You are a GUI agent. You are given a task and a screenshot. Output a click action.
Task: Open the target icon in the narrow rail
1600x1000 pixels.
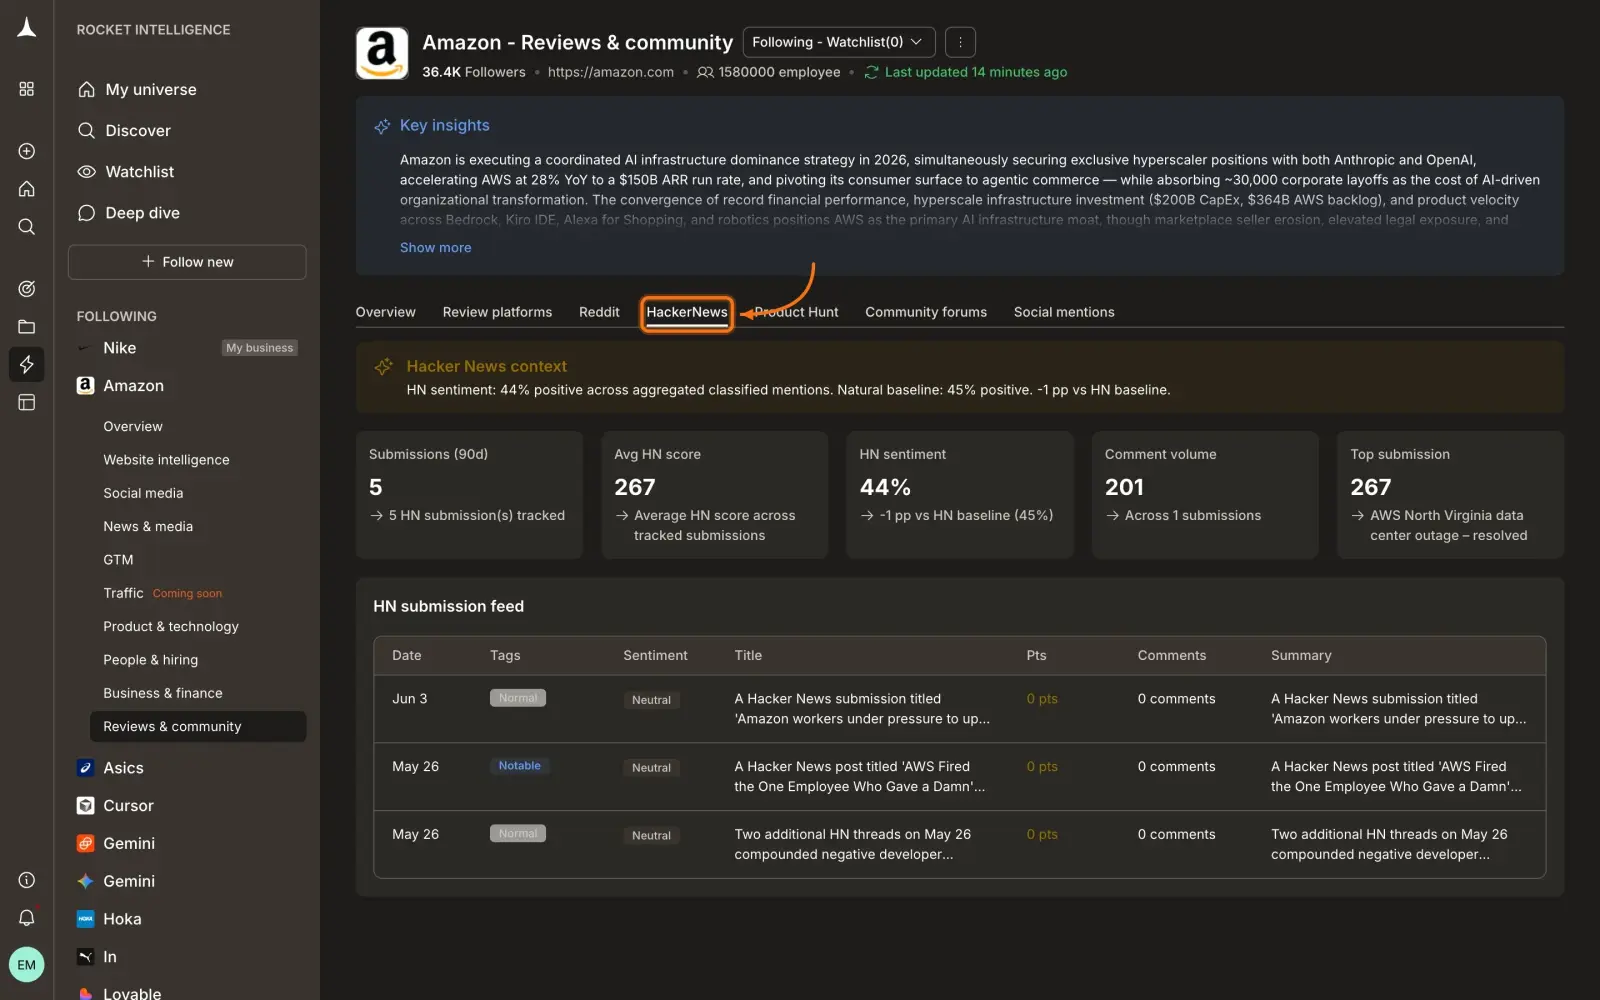27,289
